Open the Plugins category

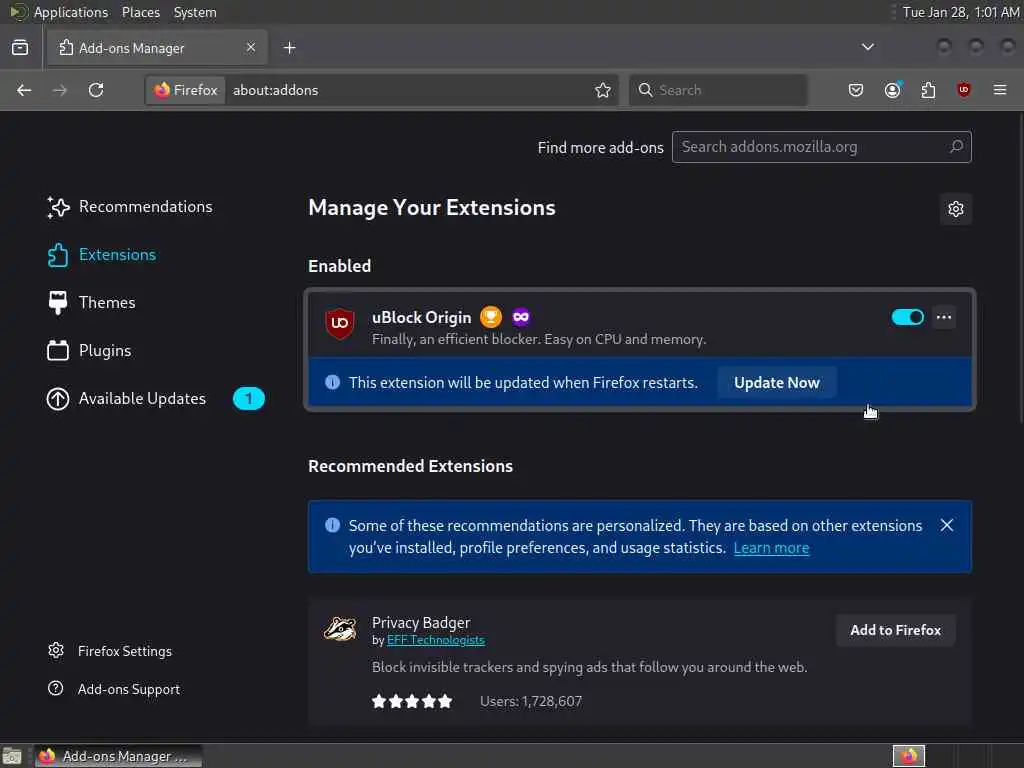[x=89, y=351]
